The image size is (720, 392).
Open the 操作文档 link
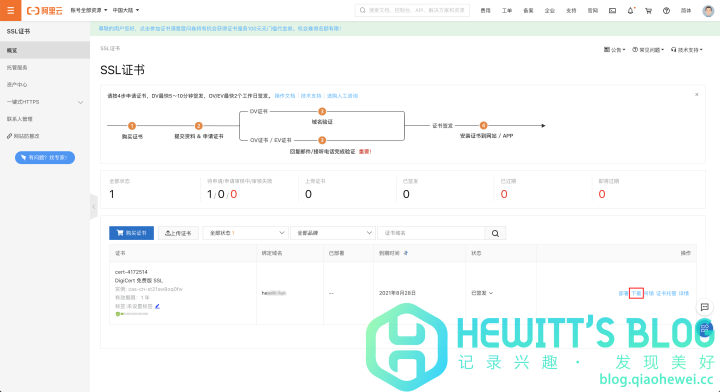(285, 96)
